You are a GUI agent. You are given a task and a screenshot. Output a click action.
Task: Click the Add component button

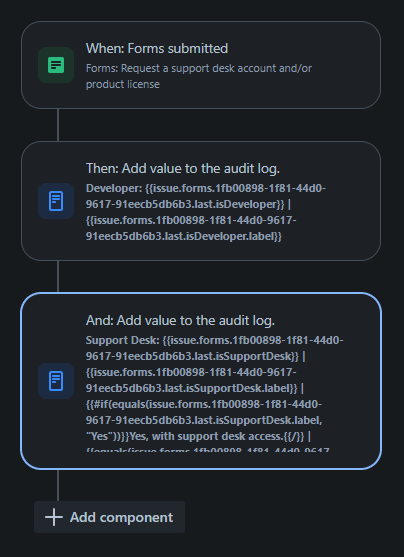[x=109, y=517]
